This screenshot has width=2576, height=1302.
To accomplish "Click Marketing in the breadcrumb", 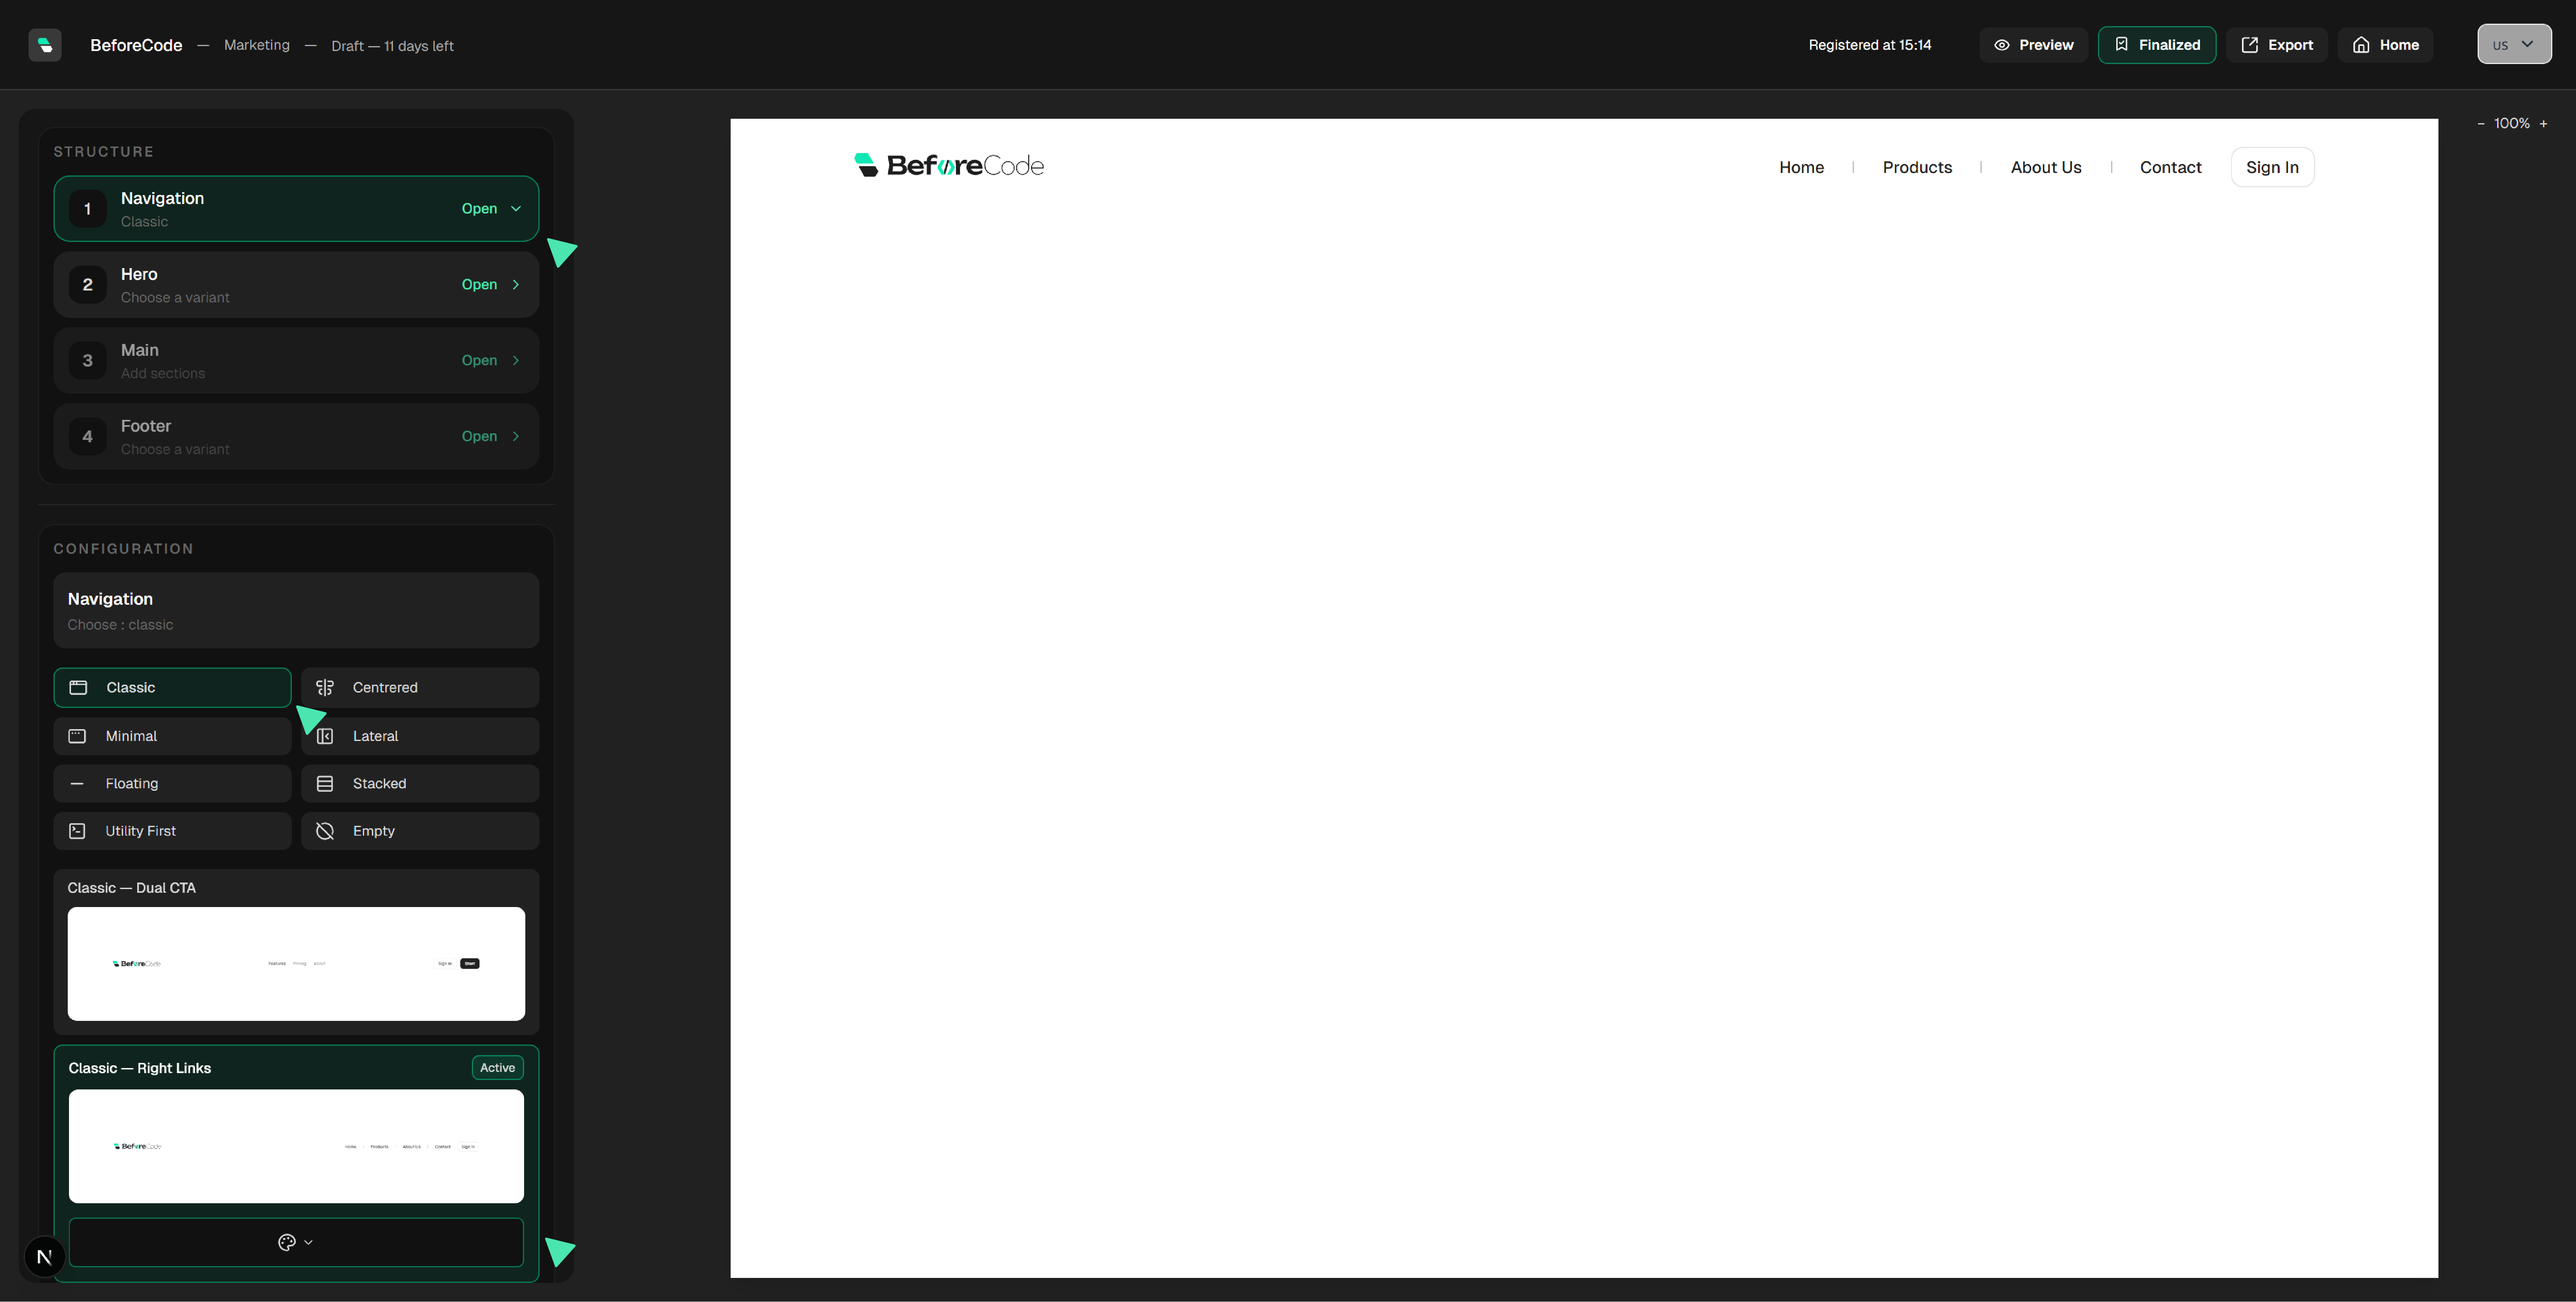I will (257, 45).
